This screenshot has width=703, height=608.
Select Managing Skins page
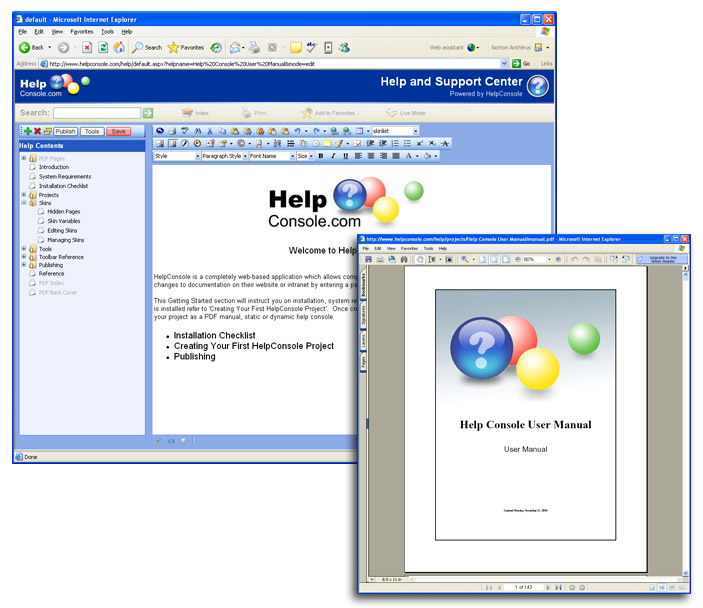tap(65, 240)
